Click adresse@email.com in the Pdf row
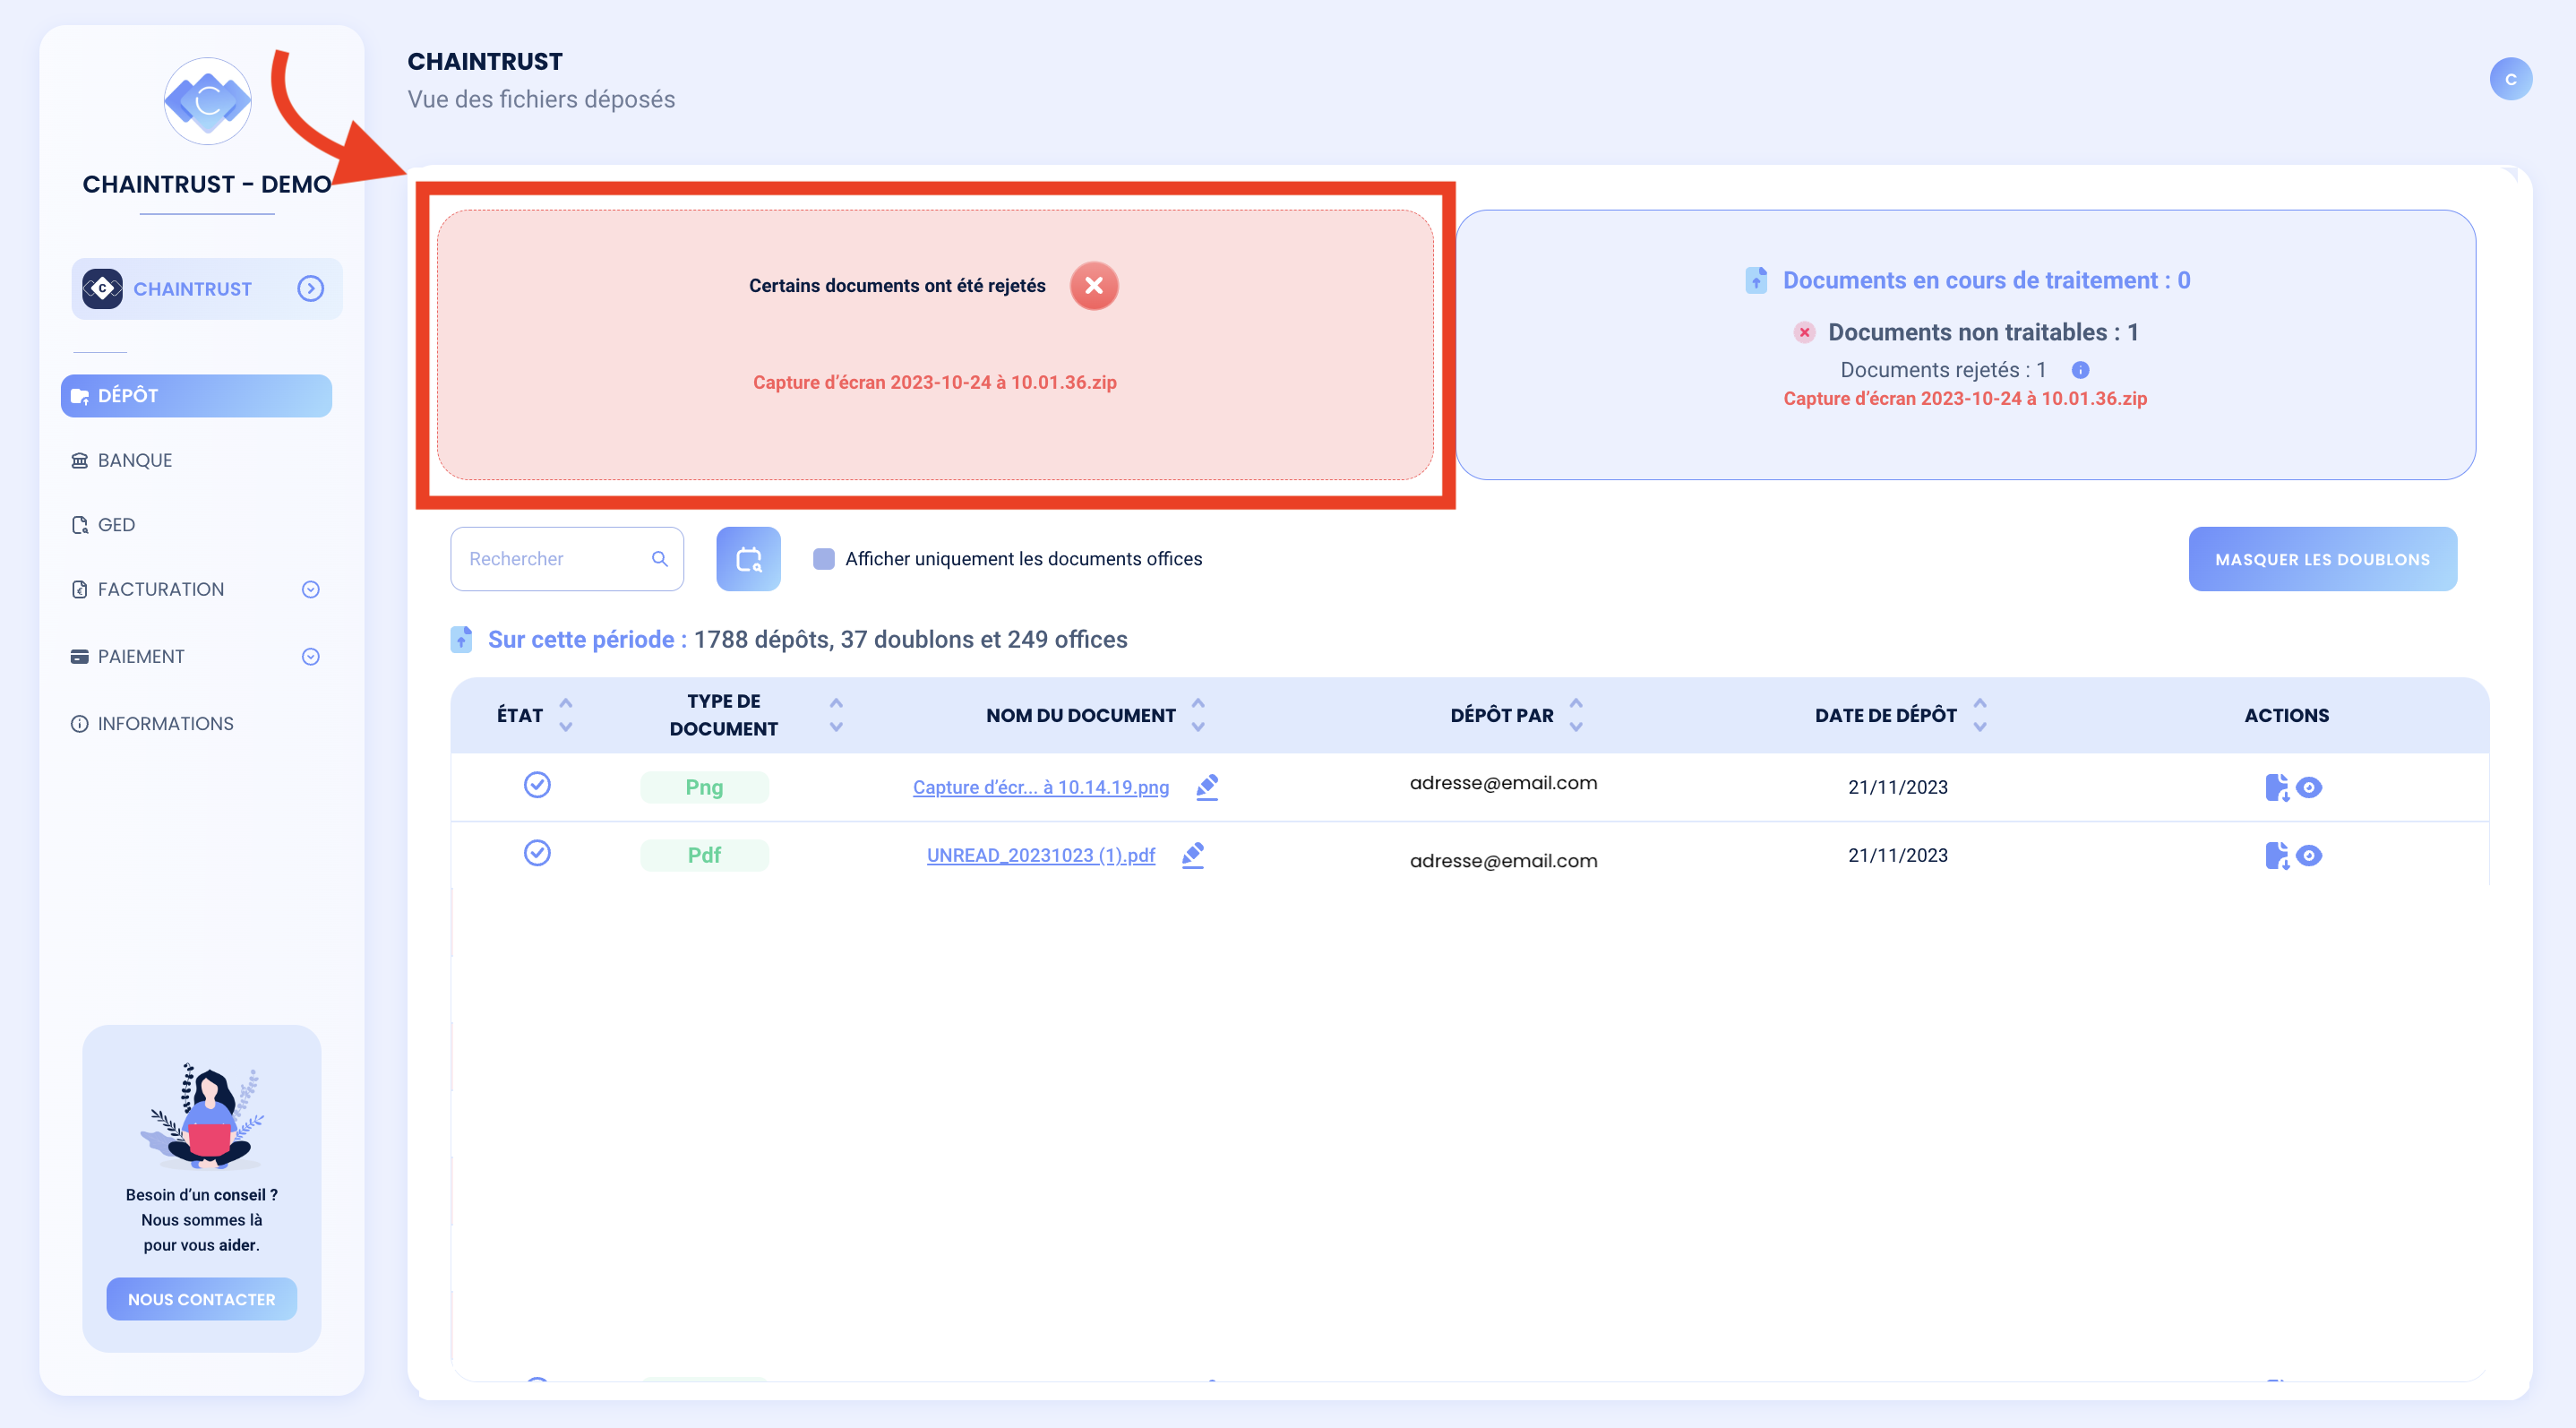This screenshot has height=1428, width=2576. (x=1503, y=860)
